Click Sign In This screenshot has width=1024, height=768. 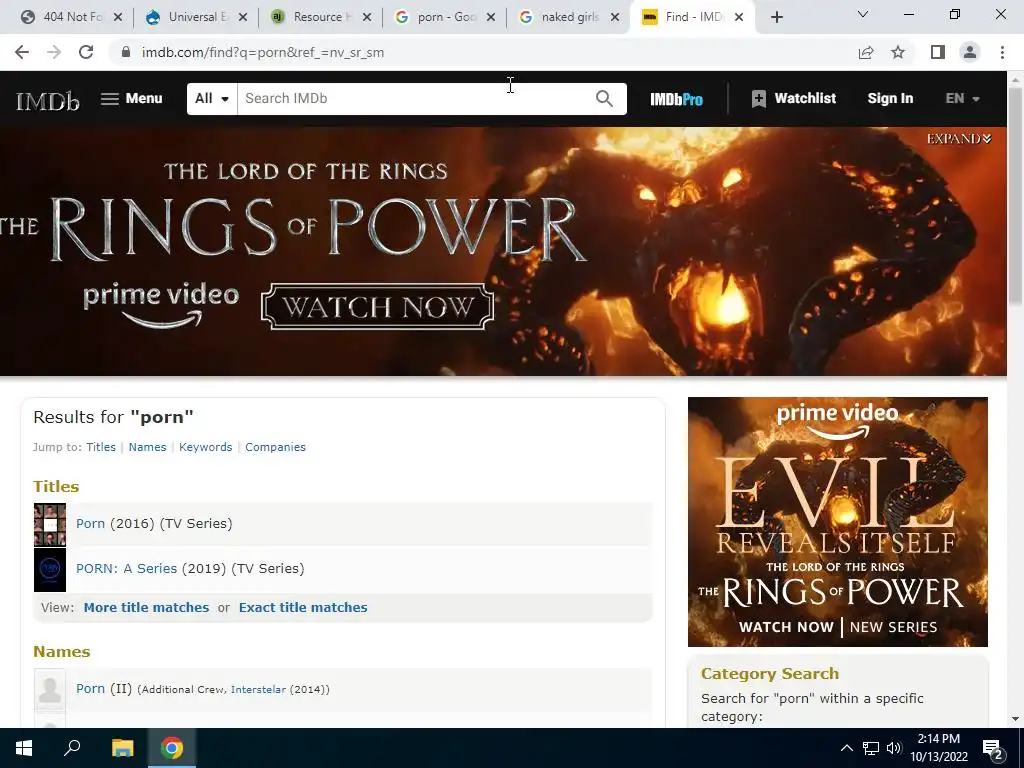coord(890,99)
